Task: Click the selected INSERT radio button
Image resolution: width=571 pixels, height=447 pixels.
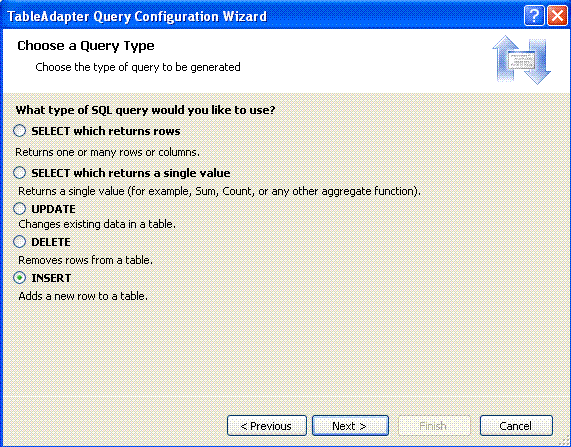Action: tap(20, 278)
